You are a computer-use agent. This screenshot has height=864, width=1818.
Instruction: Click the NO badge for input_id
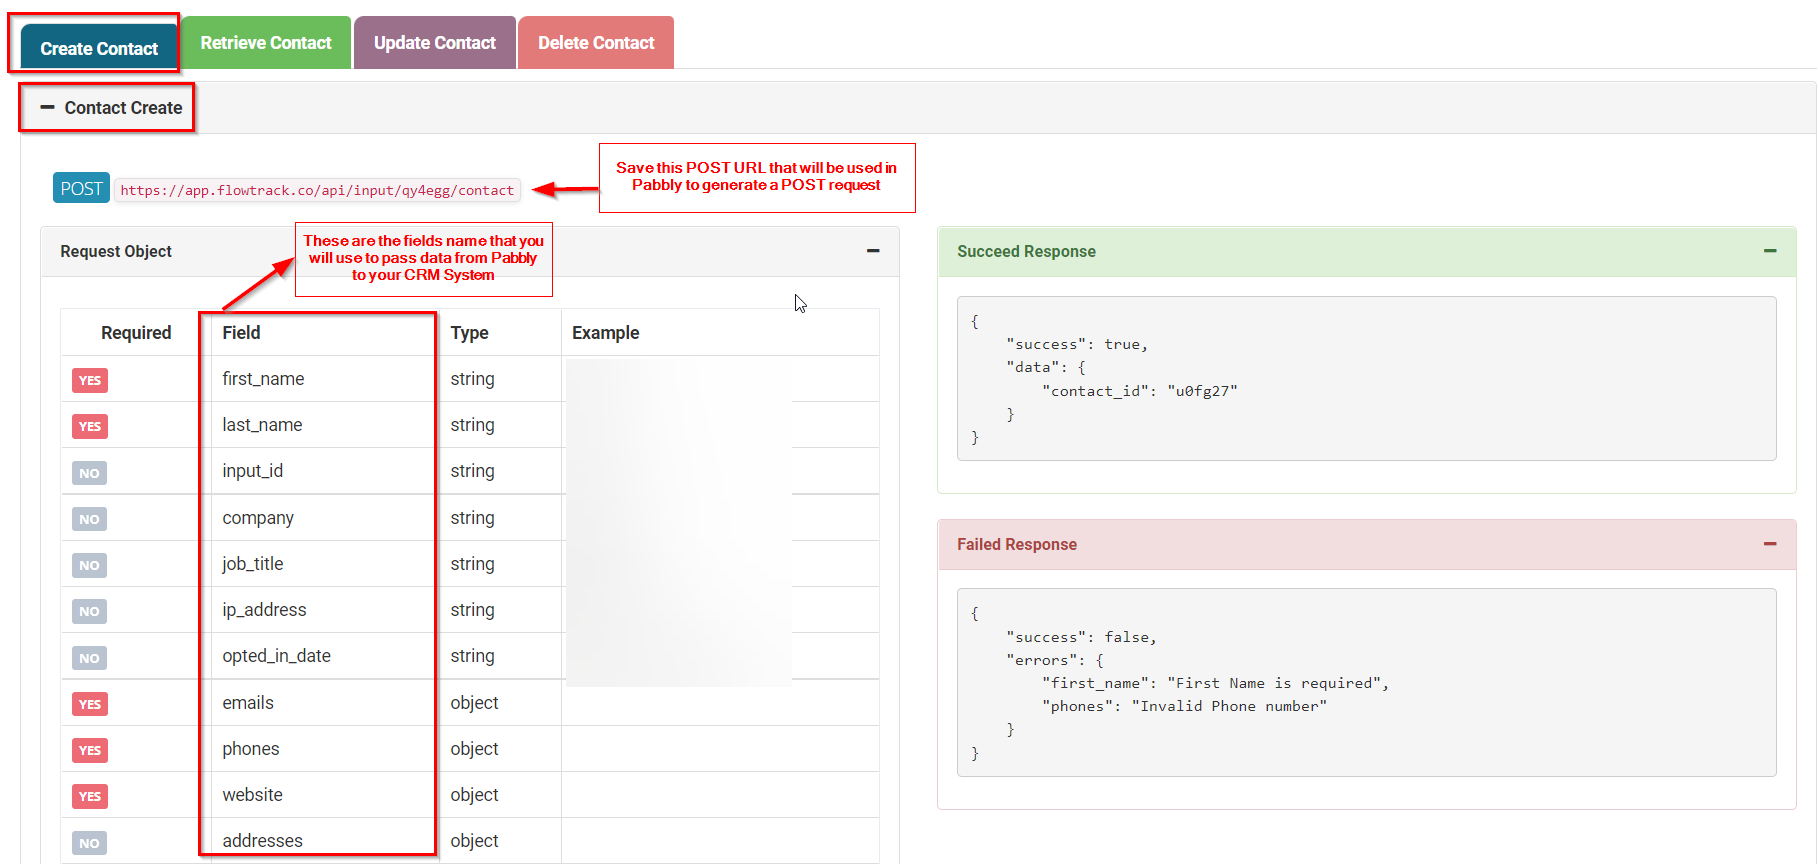pyautogui.click(x=89, y=473)
